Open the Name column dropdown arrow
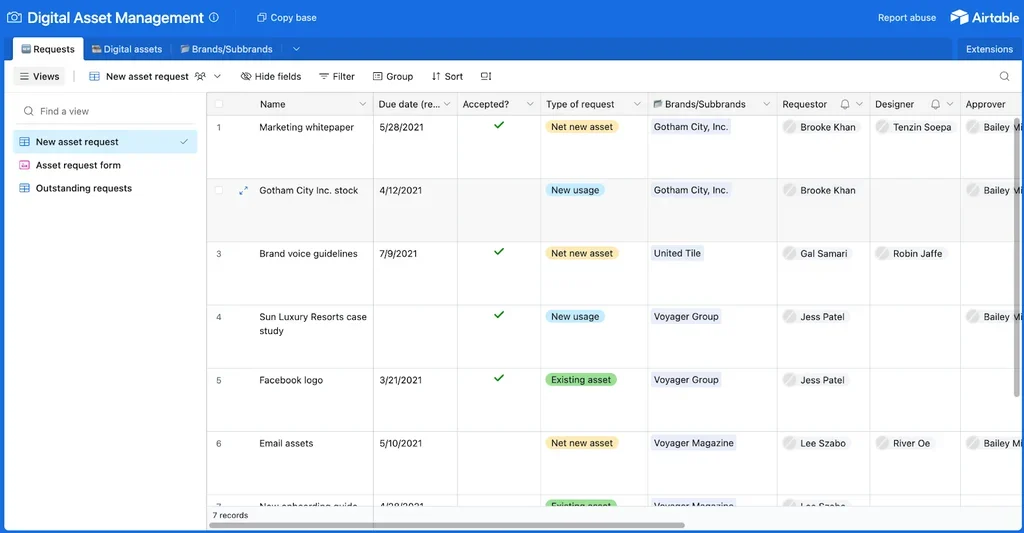This screenshot has width=1024, height=533. point(362,105)
